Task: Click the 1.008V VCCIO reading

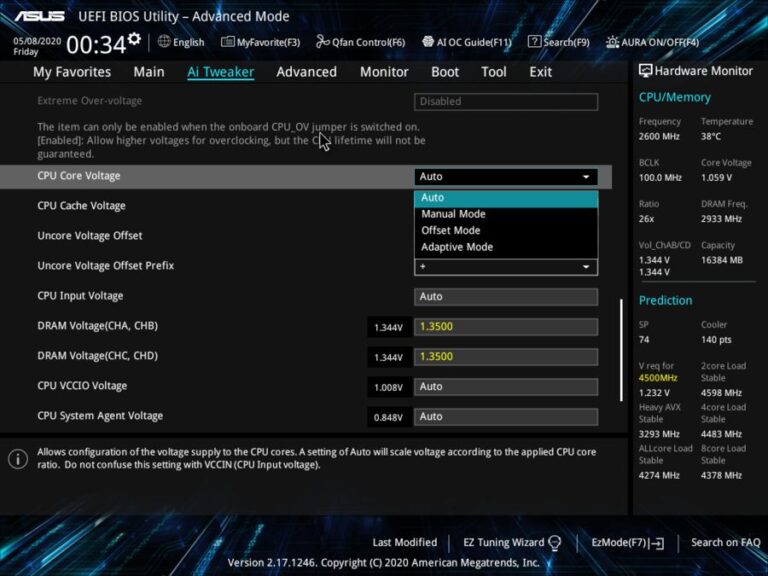Action: point(388,387)
